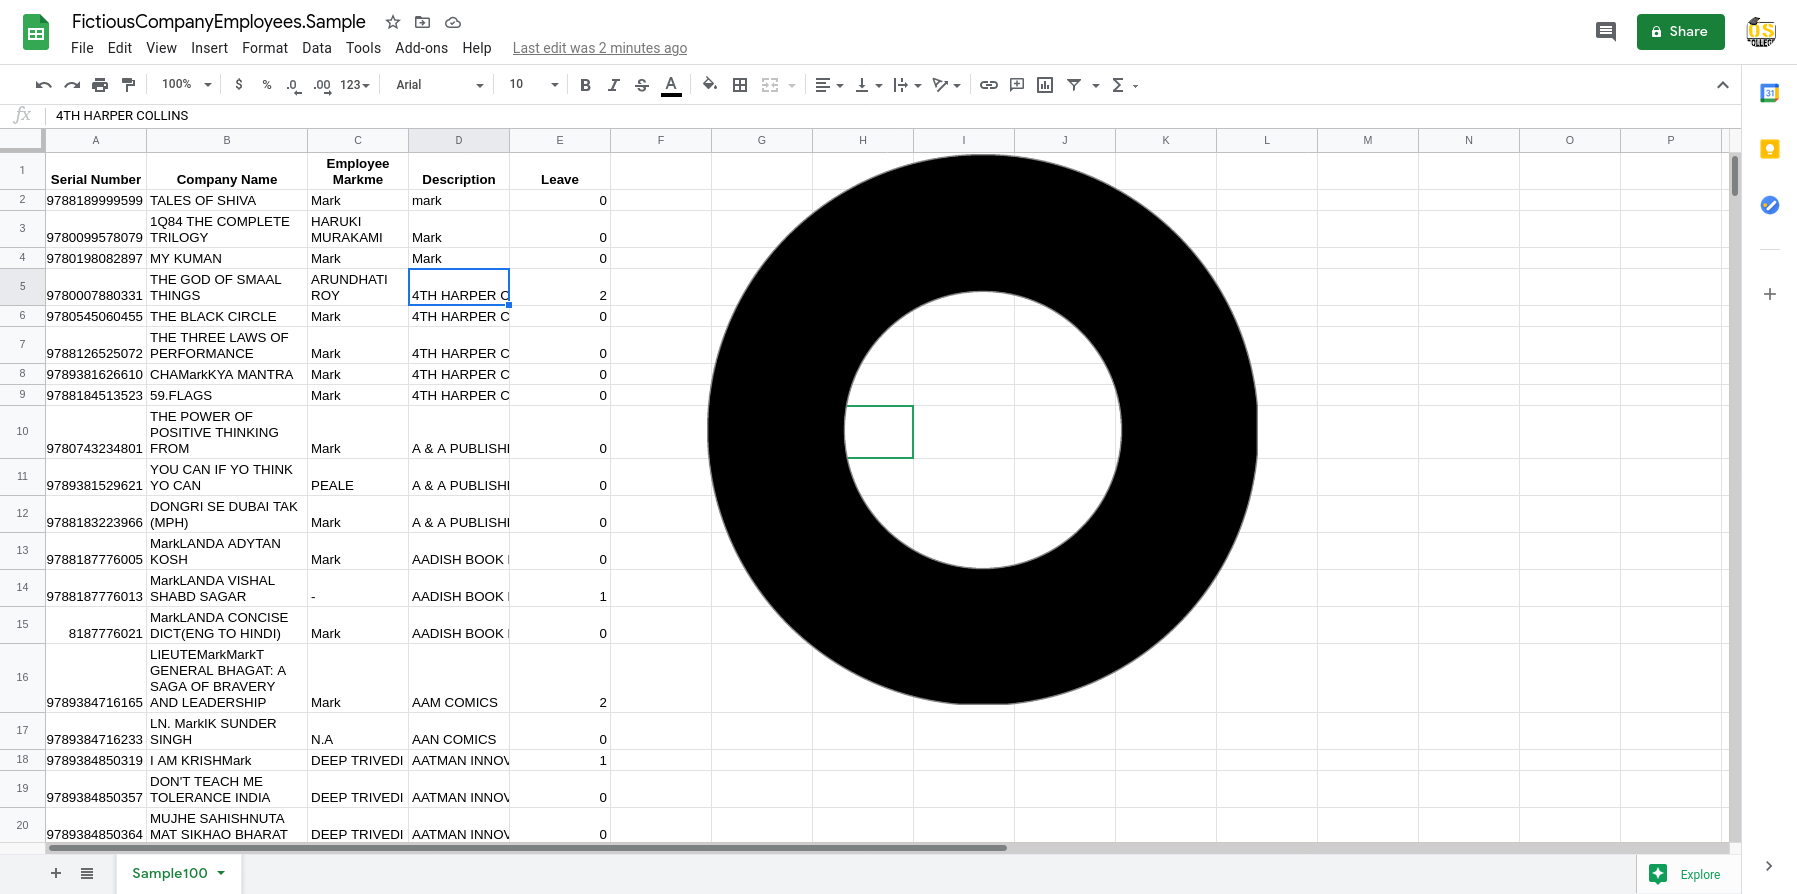
Task: Open the zoom level dropdown
Action: pyautogui.click(x=187, y=85)
